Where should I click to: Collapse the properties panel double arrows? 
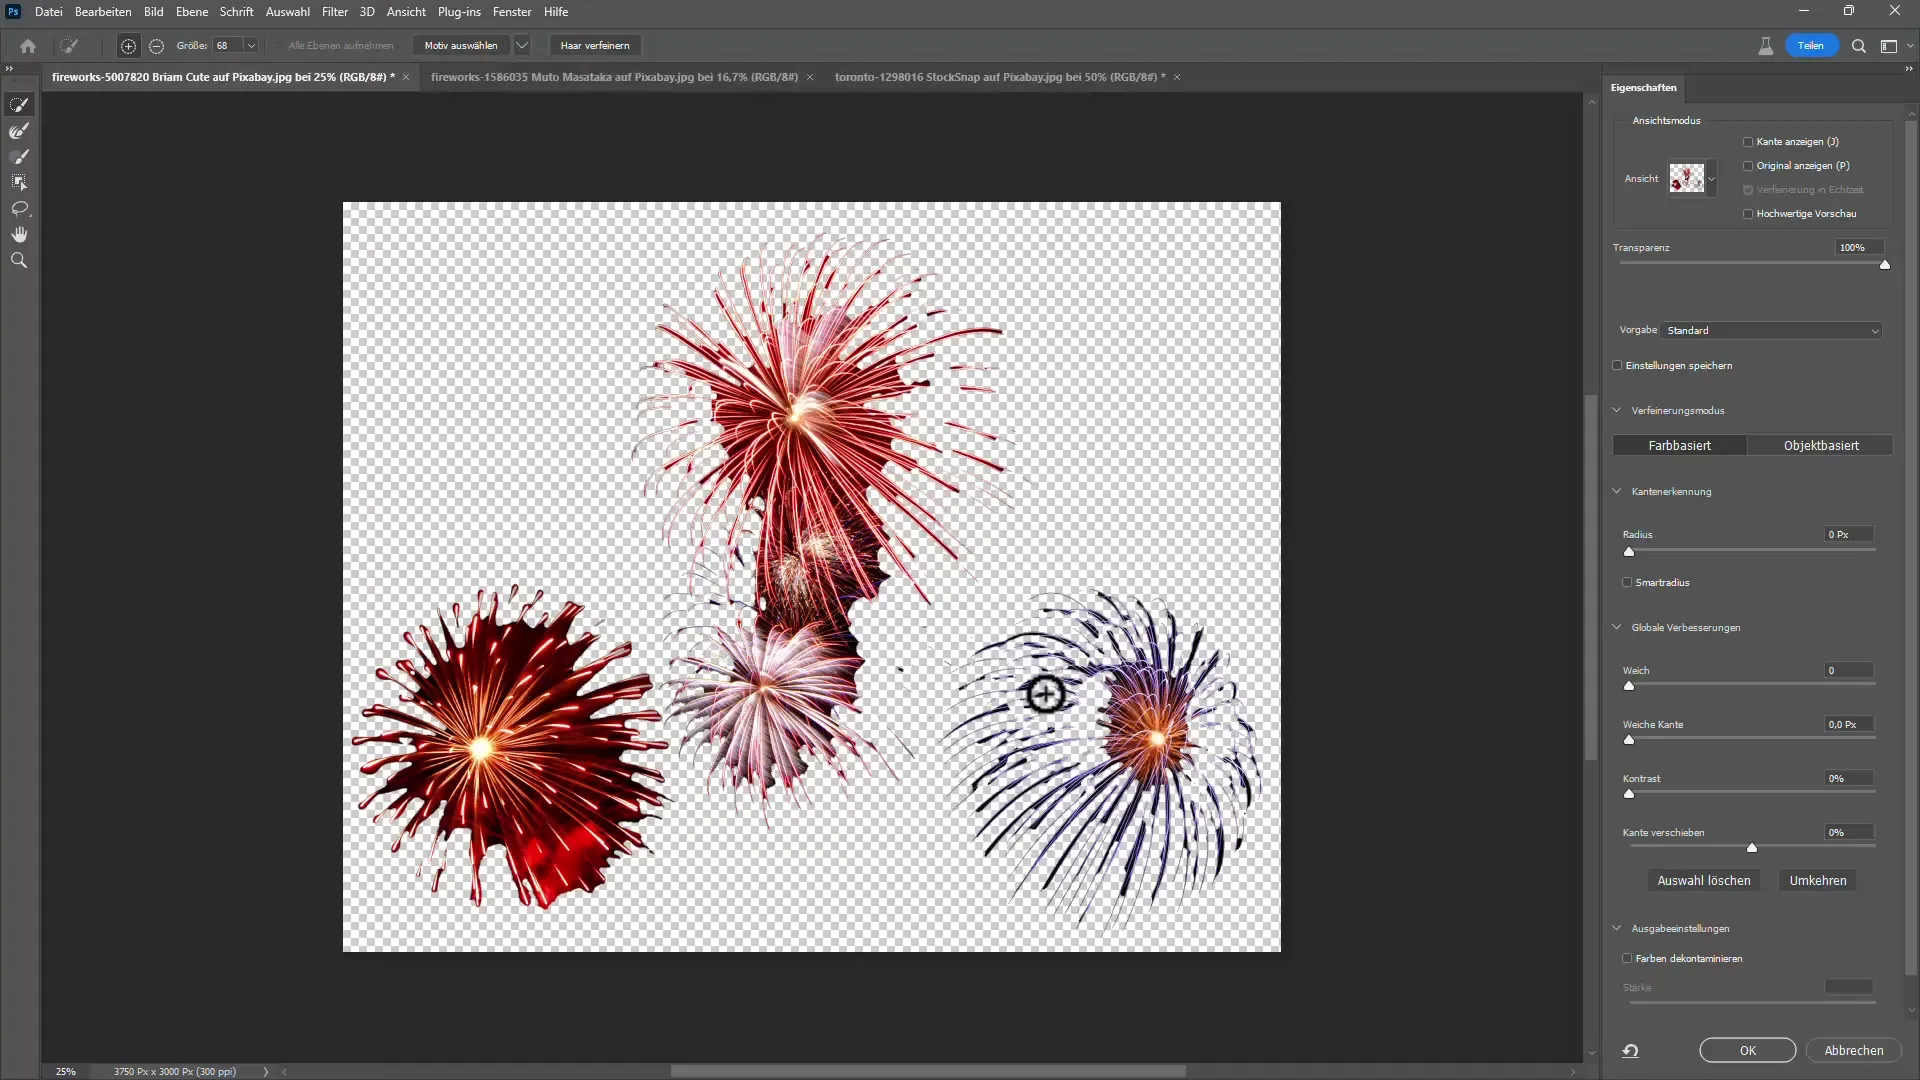pos(1909,68)
